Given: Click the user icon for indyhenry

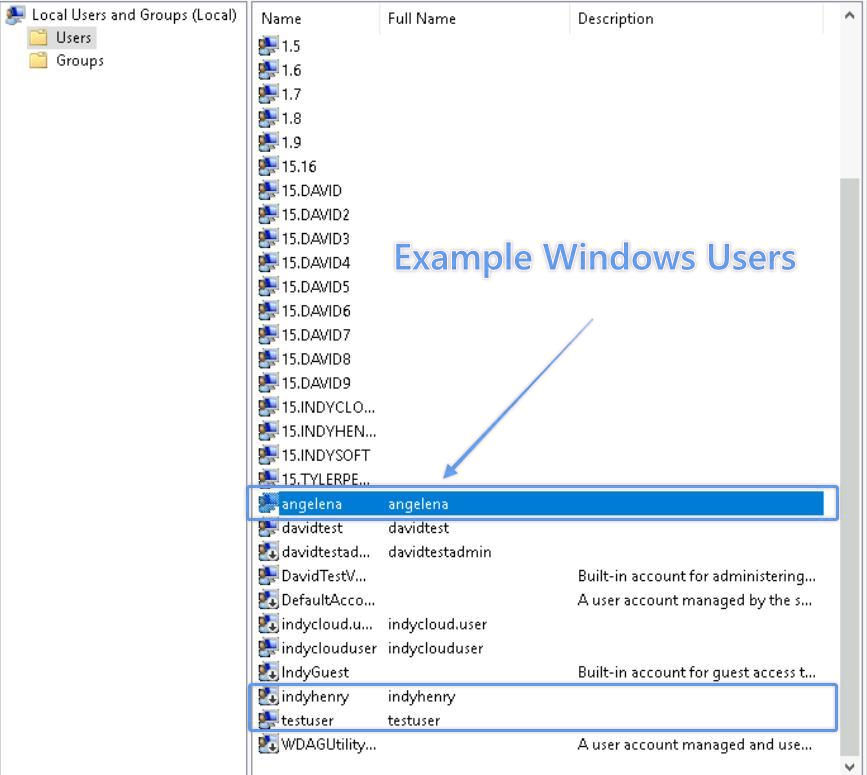Looking at the screenshot, I should pos(268,697).
